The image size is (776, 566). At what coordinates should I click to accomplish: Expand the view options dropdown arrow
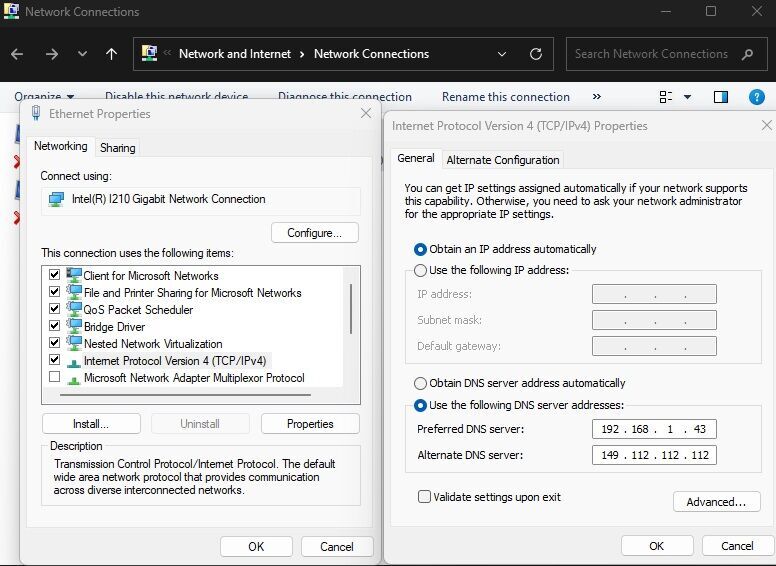(x=688, y=97)
